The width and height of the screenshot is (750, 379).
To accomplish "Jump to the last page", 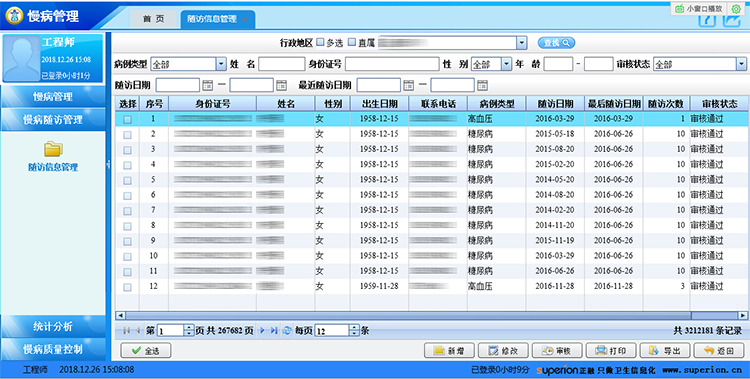I will click(274, 330).
